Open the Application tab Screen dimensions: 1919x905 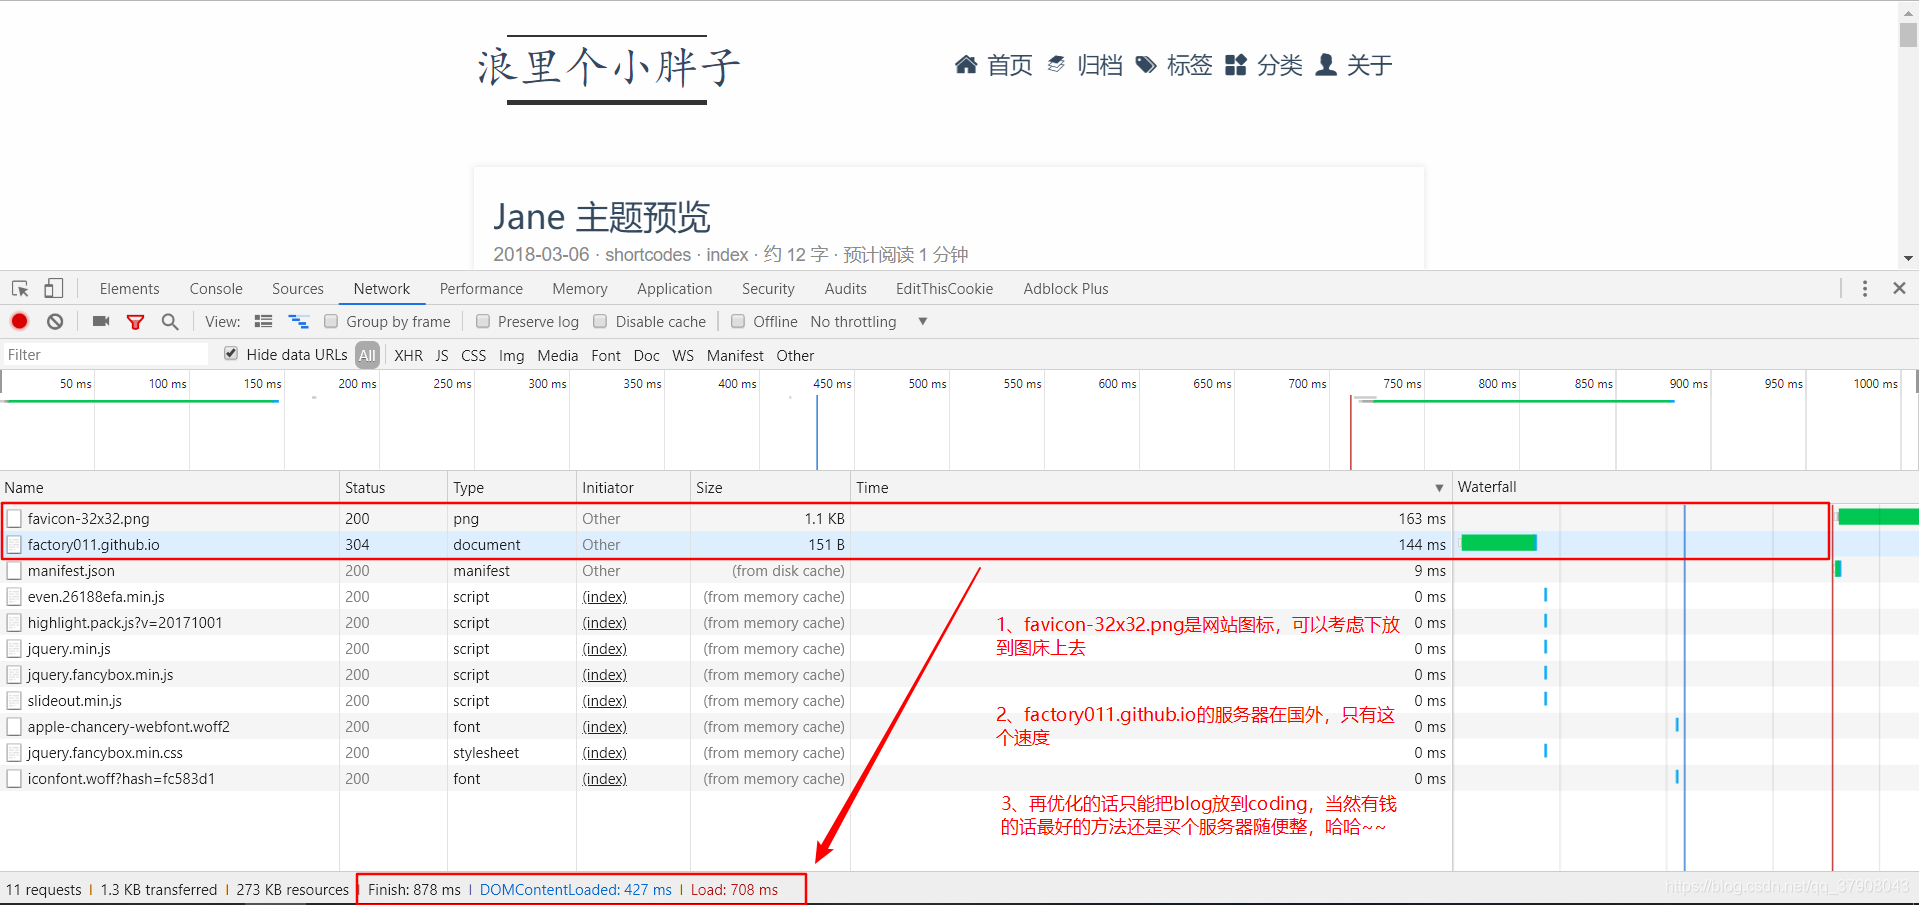coord(675,289)
